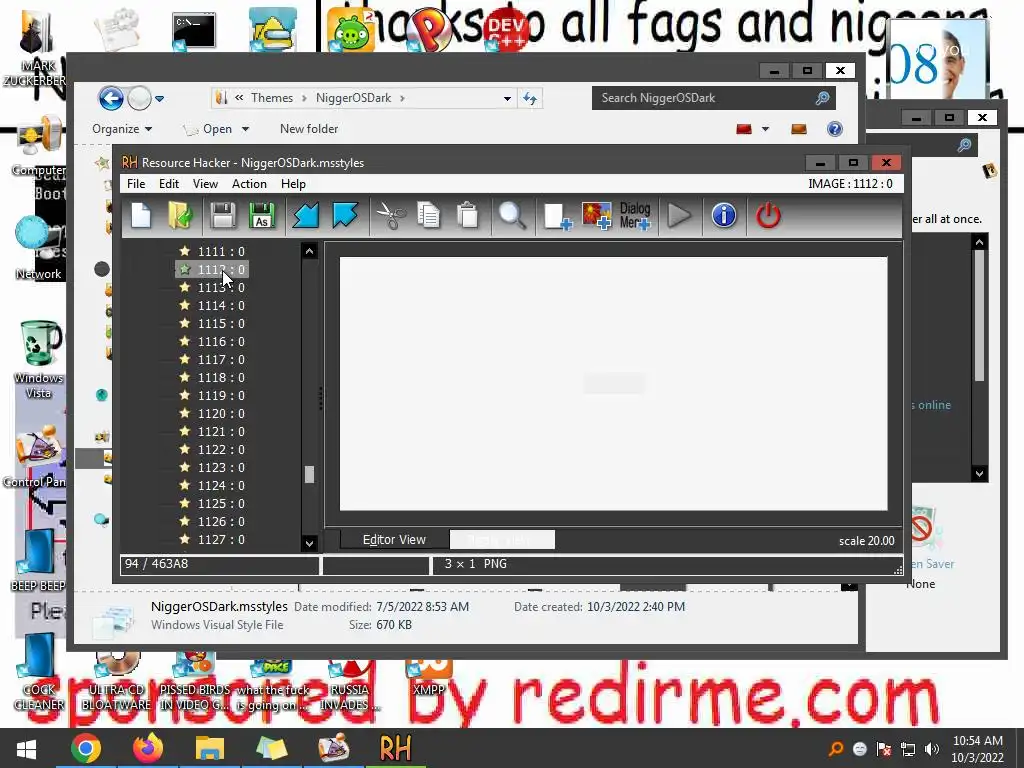The width and height of the screenshot is (1024, 768).
Task: Click the clock in the system tray
Action: pyautogui.click(x=977, y=749)
